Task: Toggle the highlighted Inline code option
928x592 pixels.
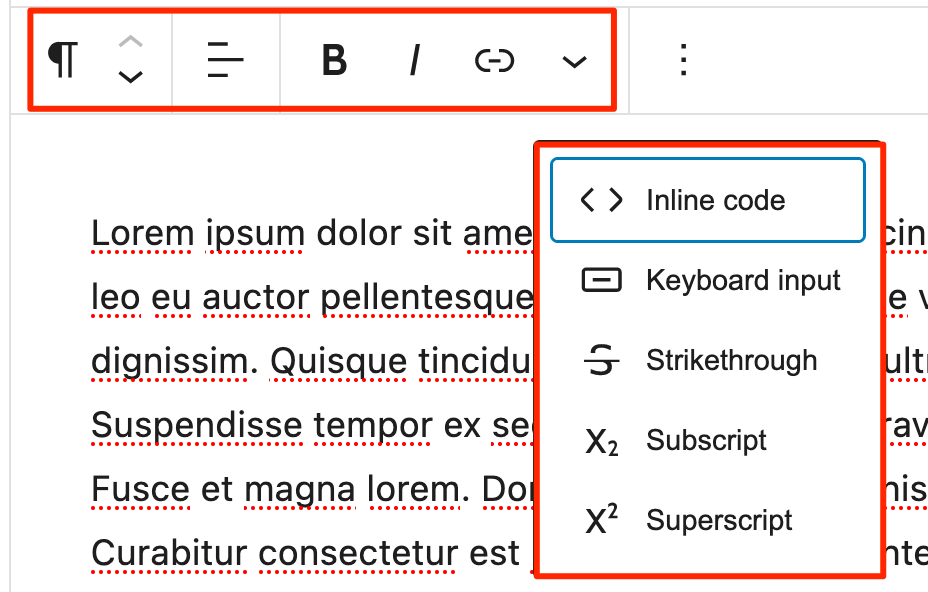Action: pos(706,200)
